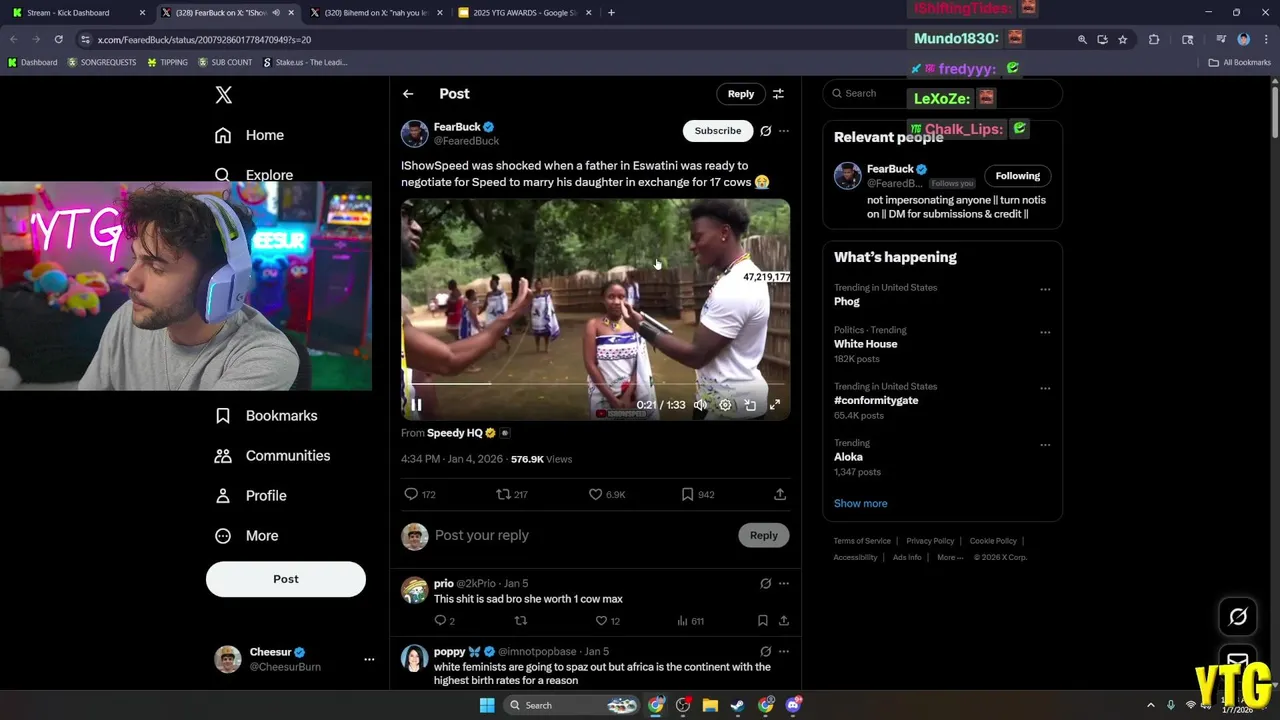Open the X logo home icon

coord(224,95)
